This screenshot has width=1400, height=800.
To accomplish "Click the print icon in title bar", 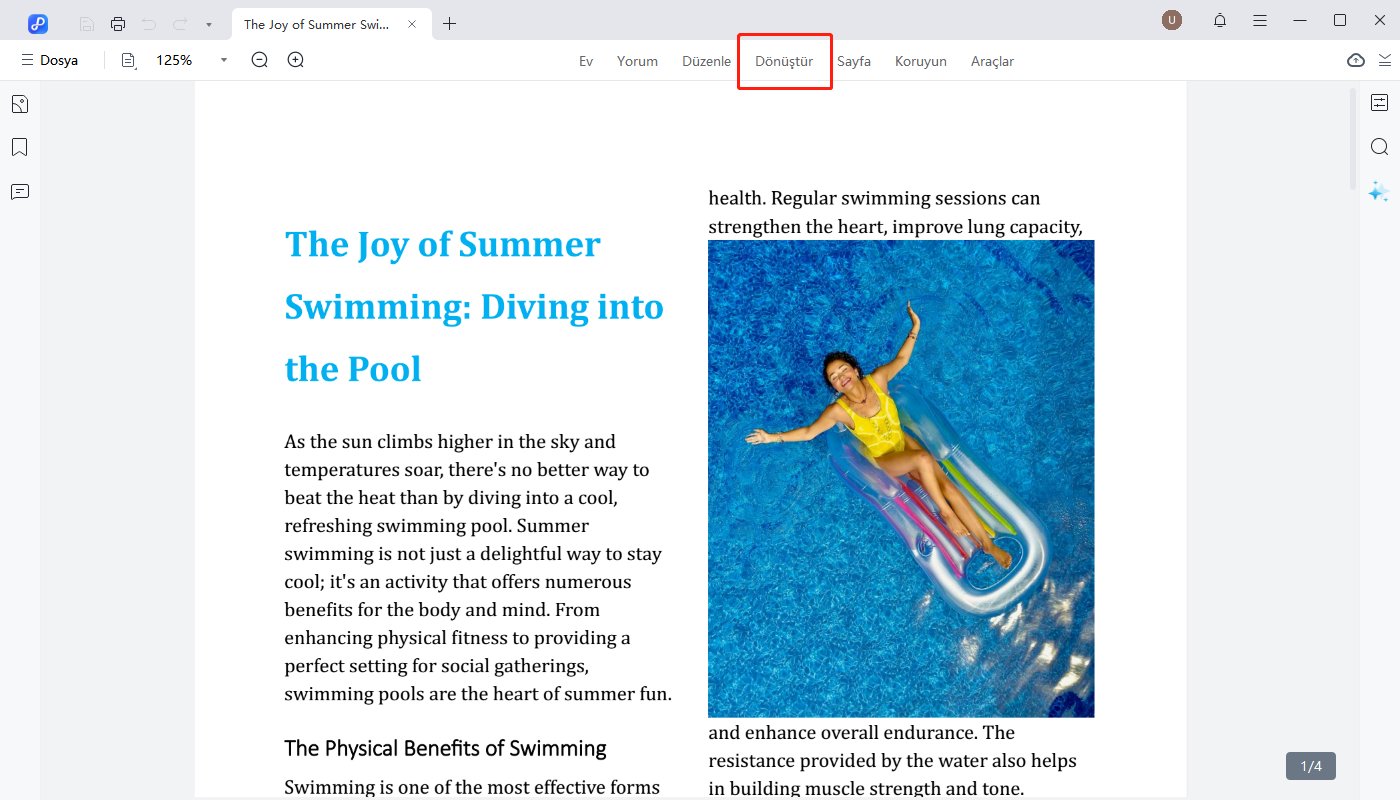I will pos(118,24).
